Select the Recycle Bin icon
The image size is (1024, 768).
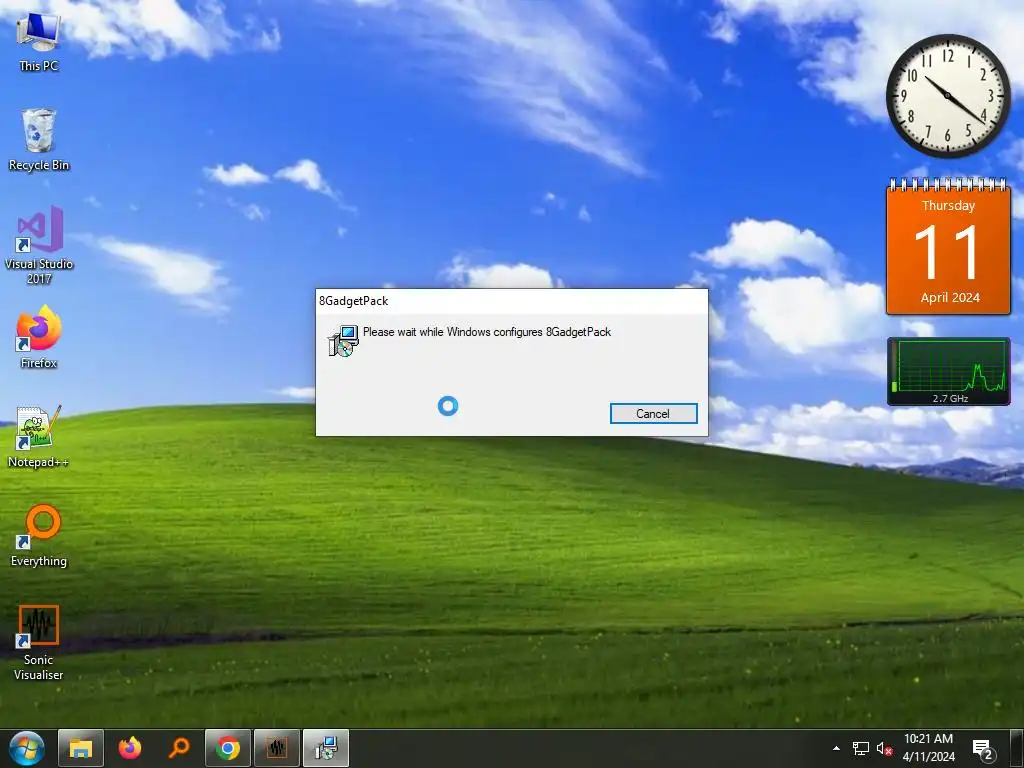[39, 140]
